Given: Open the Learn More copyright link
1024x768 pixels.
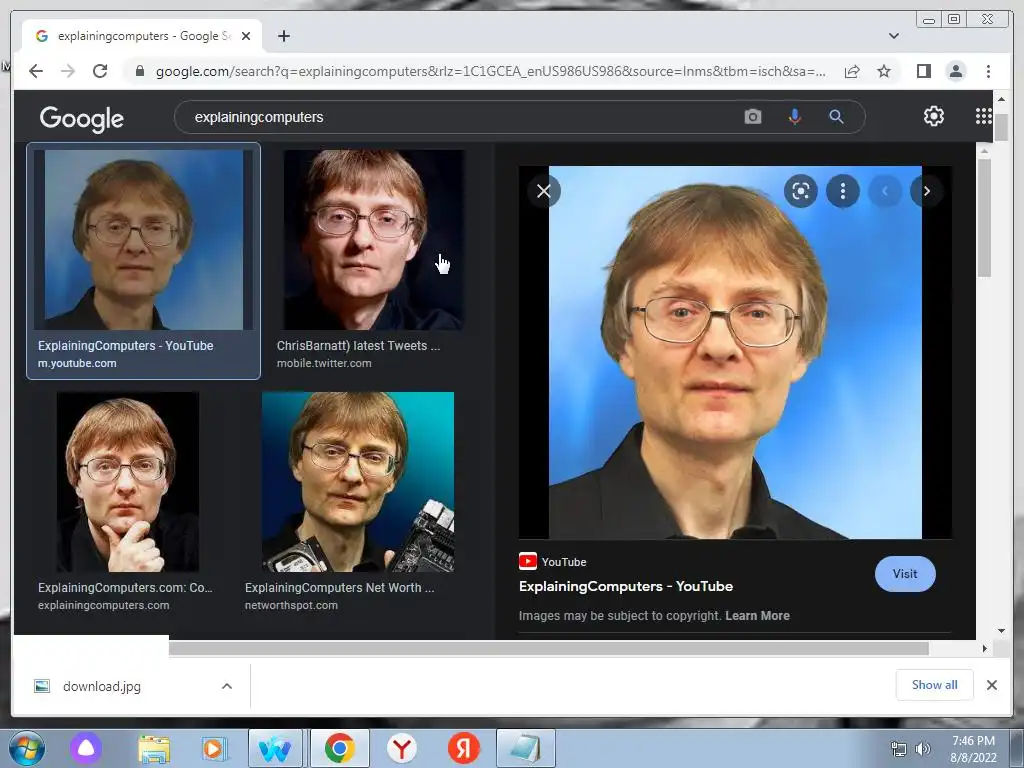Looking at the screenshot, I should pyautogui.click(x=757, y=615).
